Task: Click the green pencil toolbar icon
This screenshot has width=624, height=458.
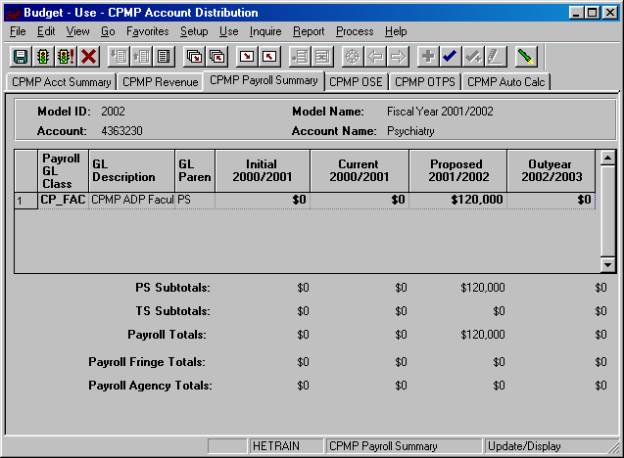Action: [525, 56]
